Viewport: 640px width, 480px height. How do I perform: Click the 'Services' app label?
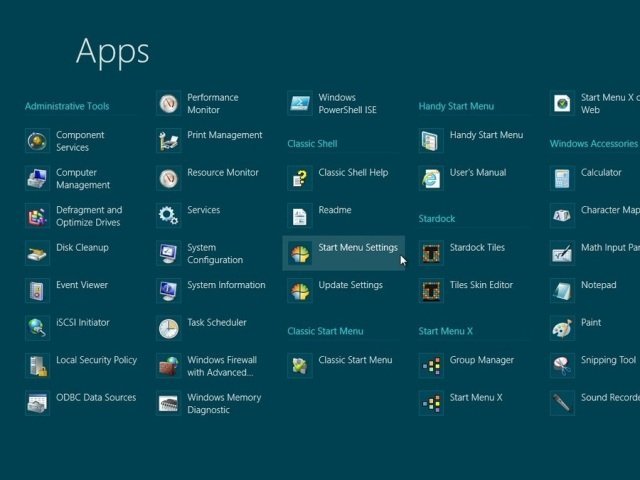click(204, 210)
